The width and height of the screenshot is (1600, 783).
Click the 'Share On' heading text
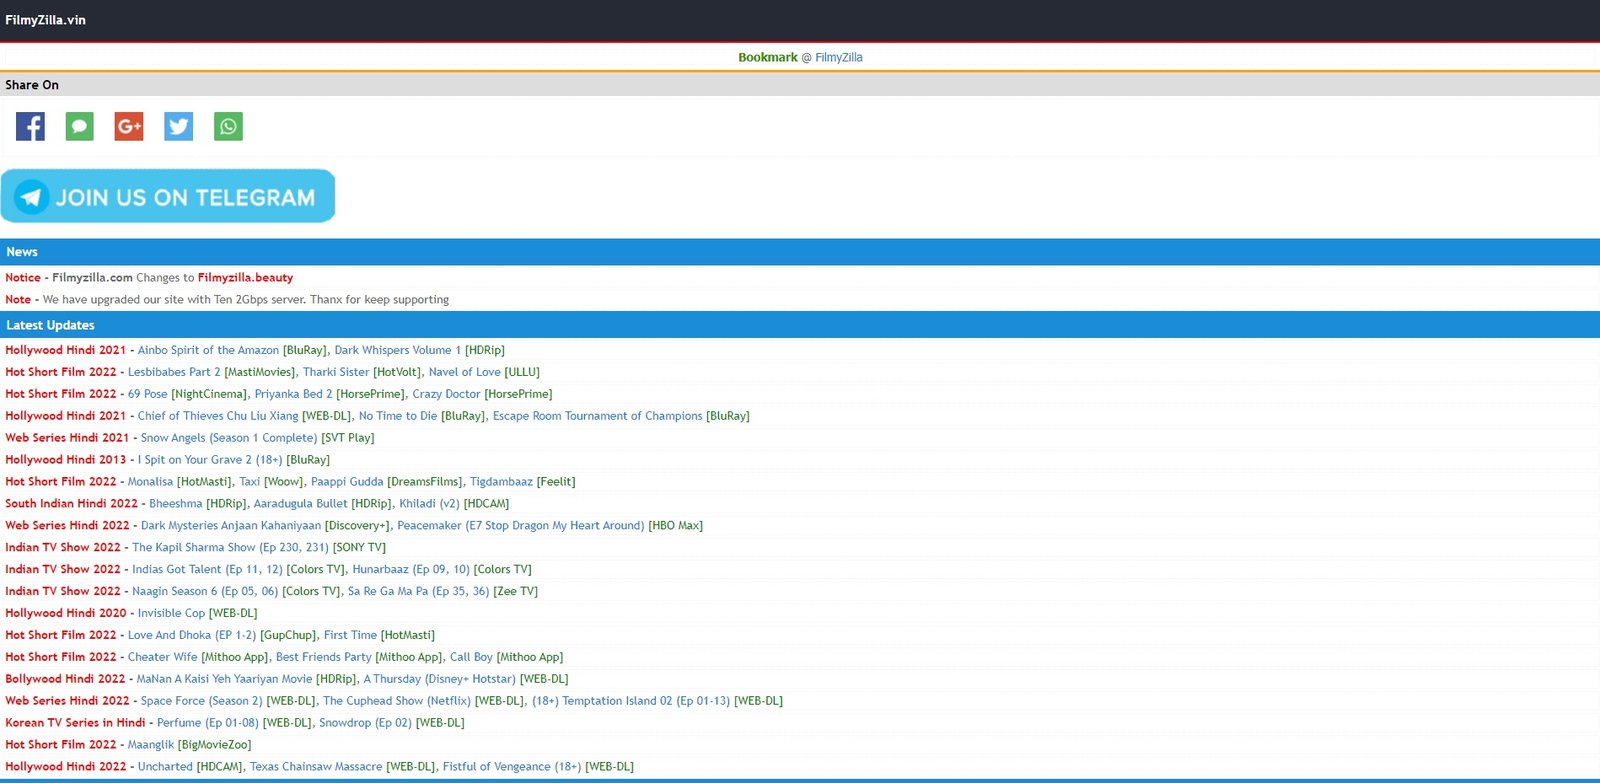click(x=32, y=85)
